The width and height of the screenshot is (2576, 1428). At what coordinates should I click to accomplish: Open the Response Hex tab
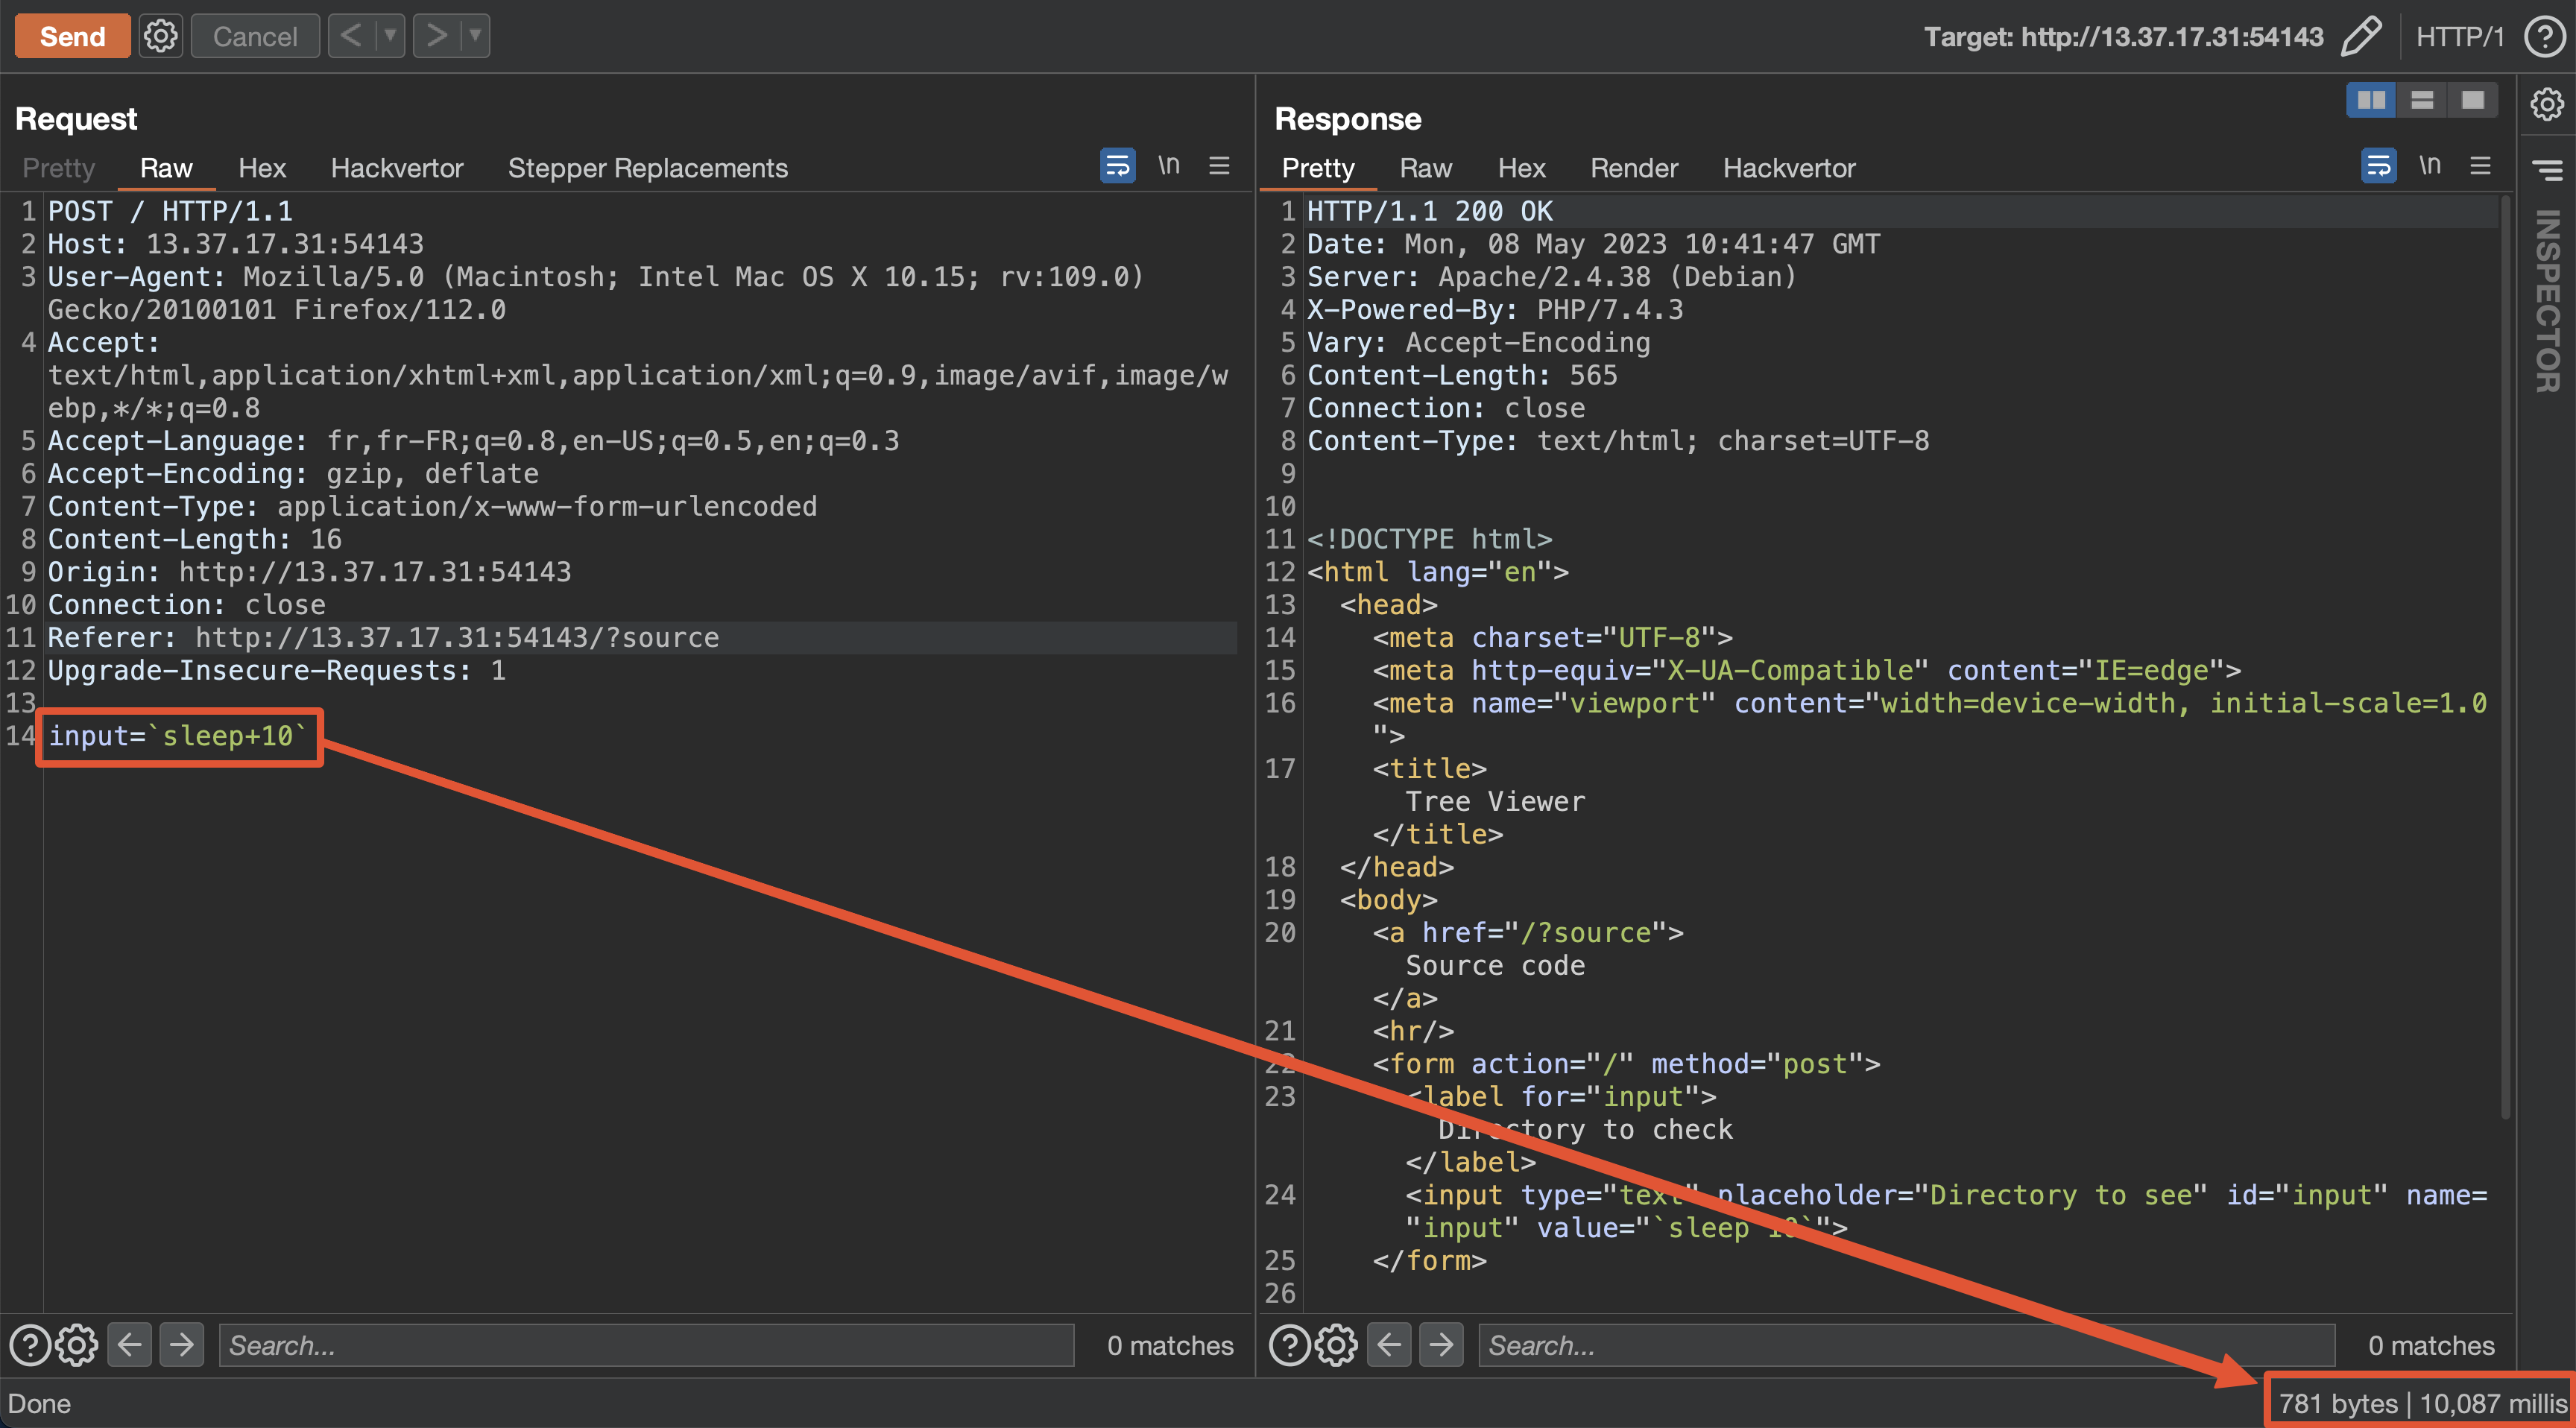coord(1522,168)
